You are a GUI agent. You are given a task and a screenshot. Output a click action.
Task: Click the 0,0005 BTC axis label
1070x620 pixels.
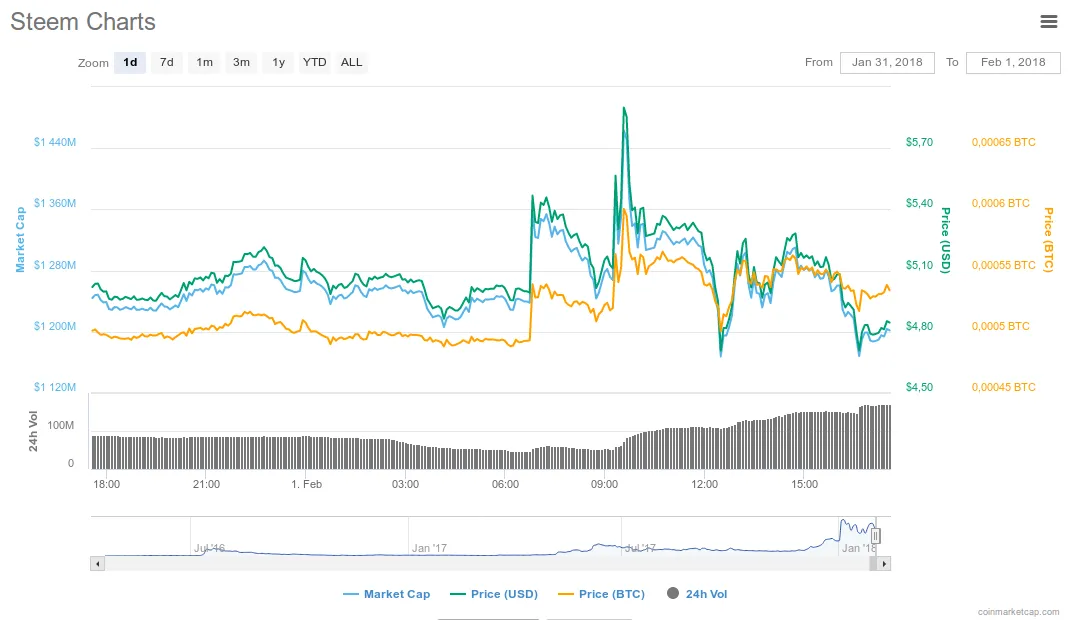pyautogui.click(x=1000, y=327)
